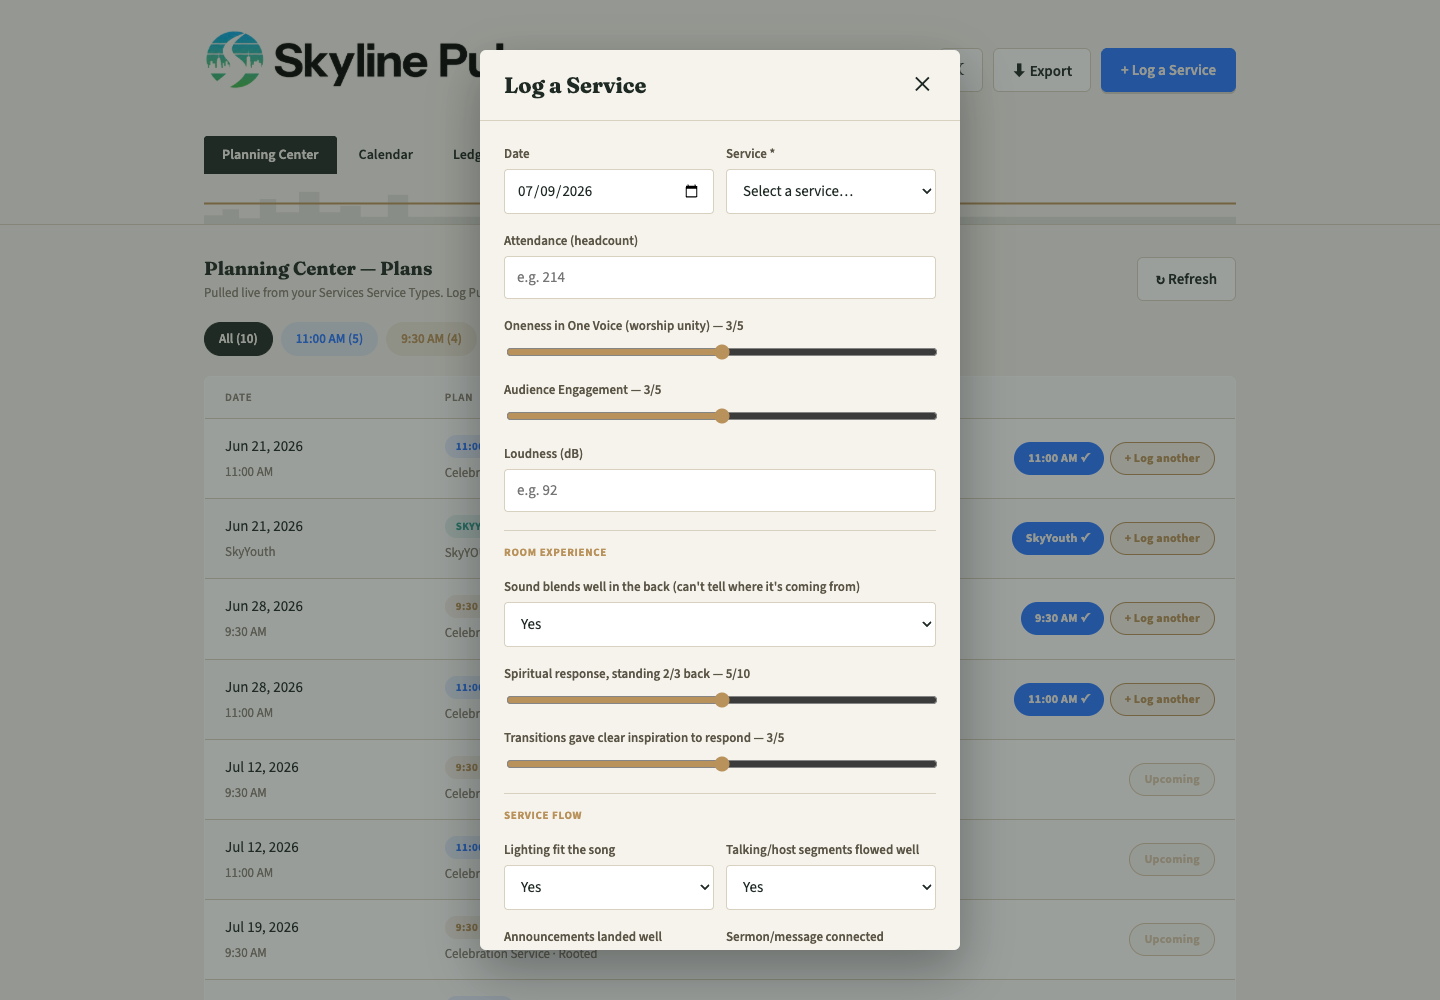Adjust the Audience Engagement slider
Viewport: 1440px width, 1000px height.
(x=720, y=416)
